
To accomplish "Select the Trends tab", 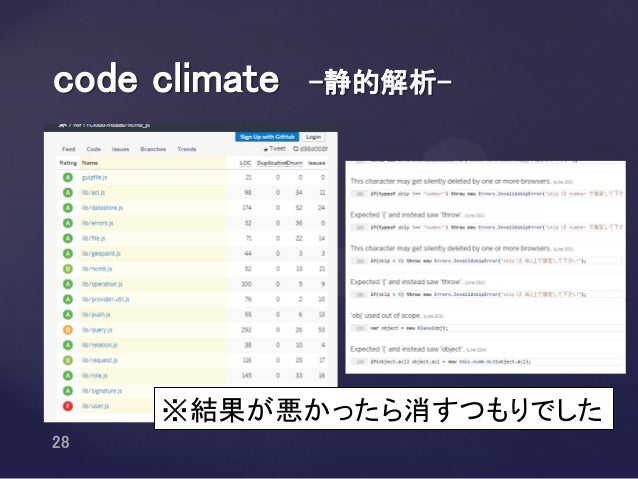I will tap(187, 149).
